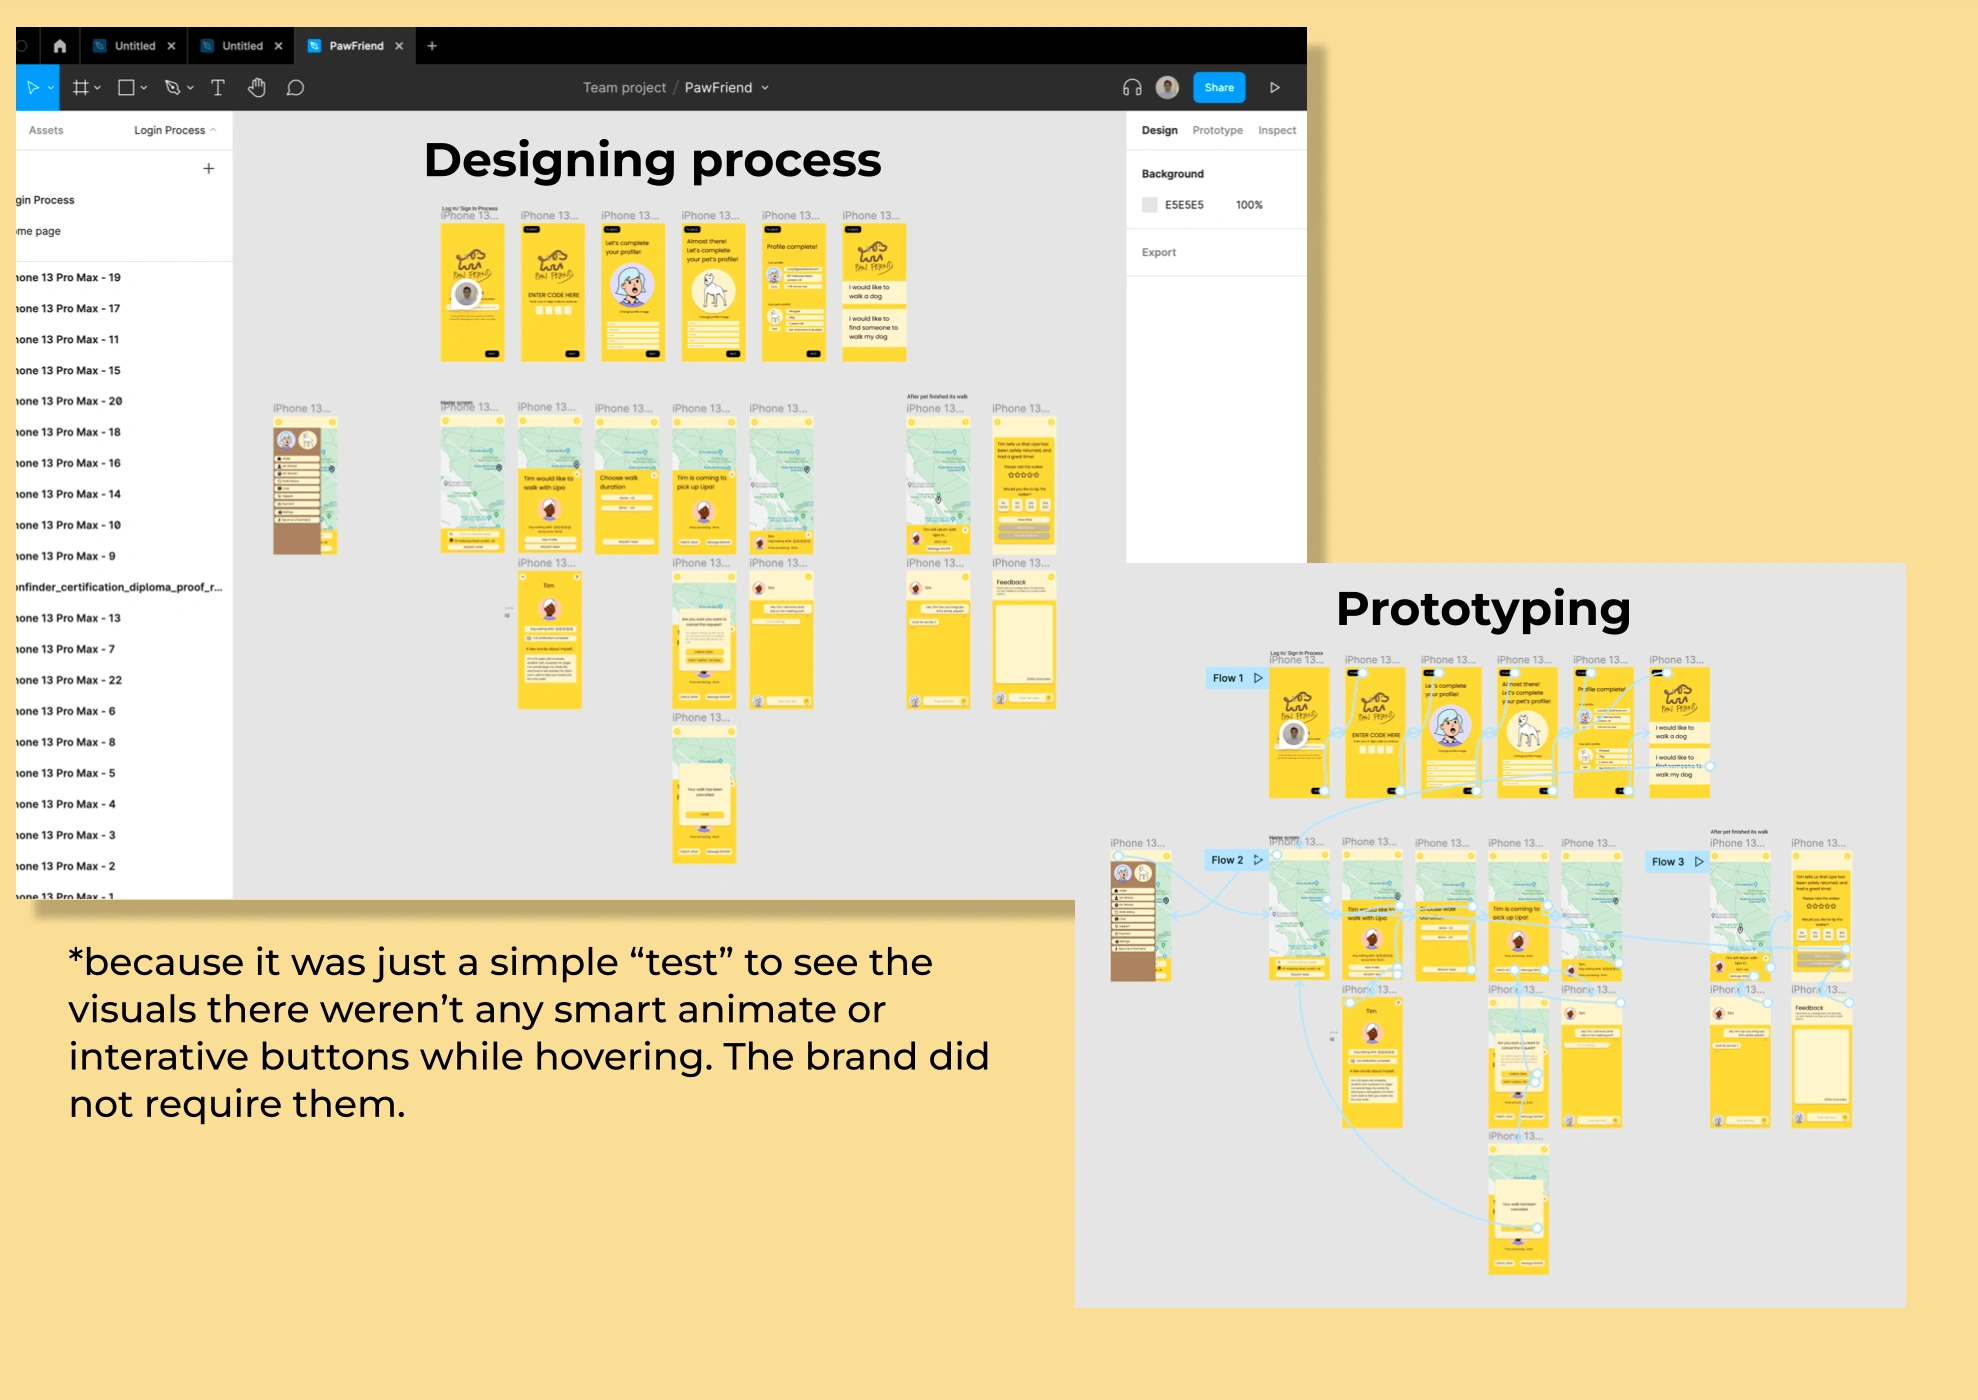Screen dimensions: 1978x1400
Task: Open Pen tool dropdown arrow
Action: (190, 88)
